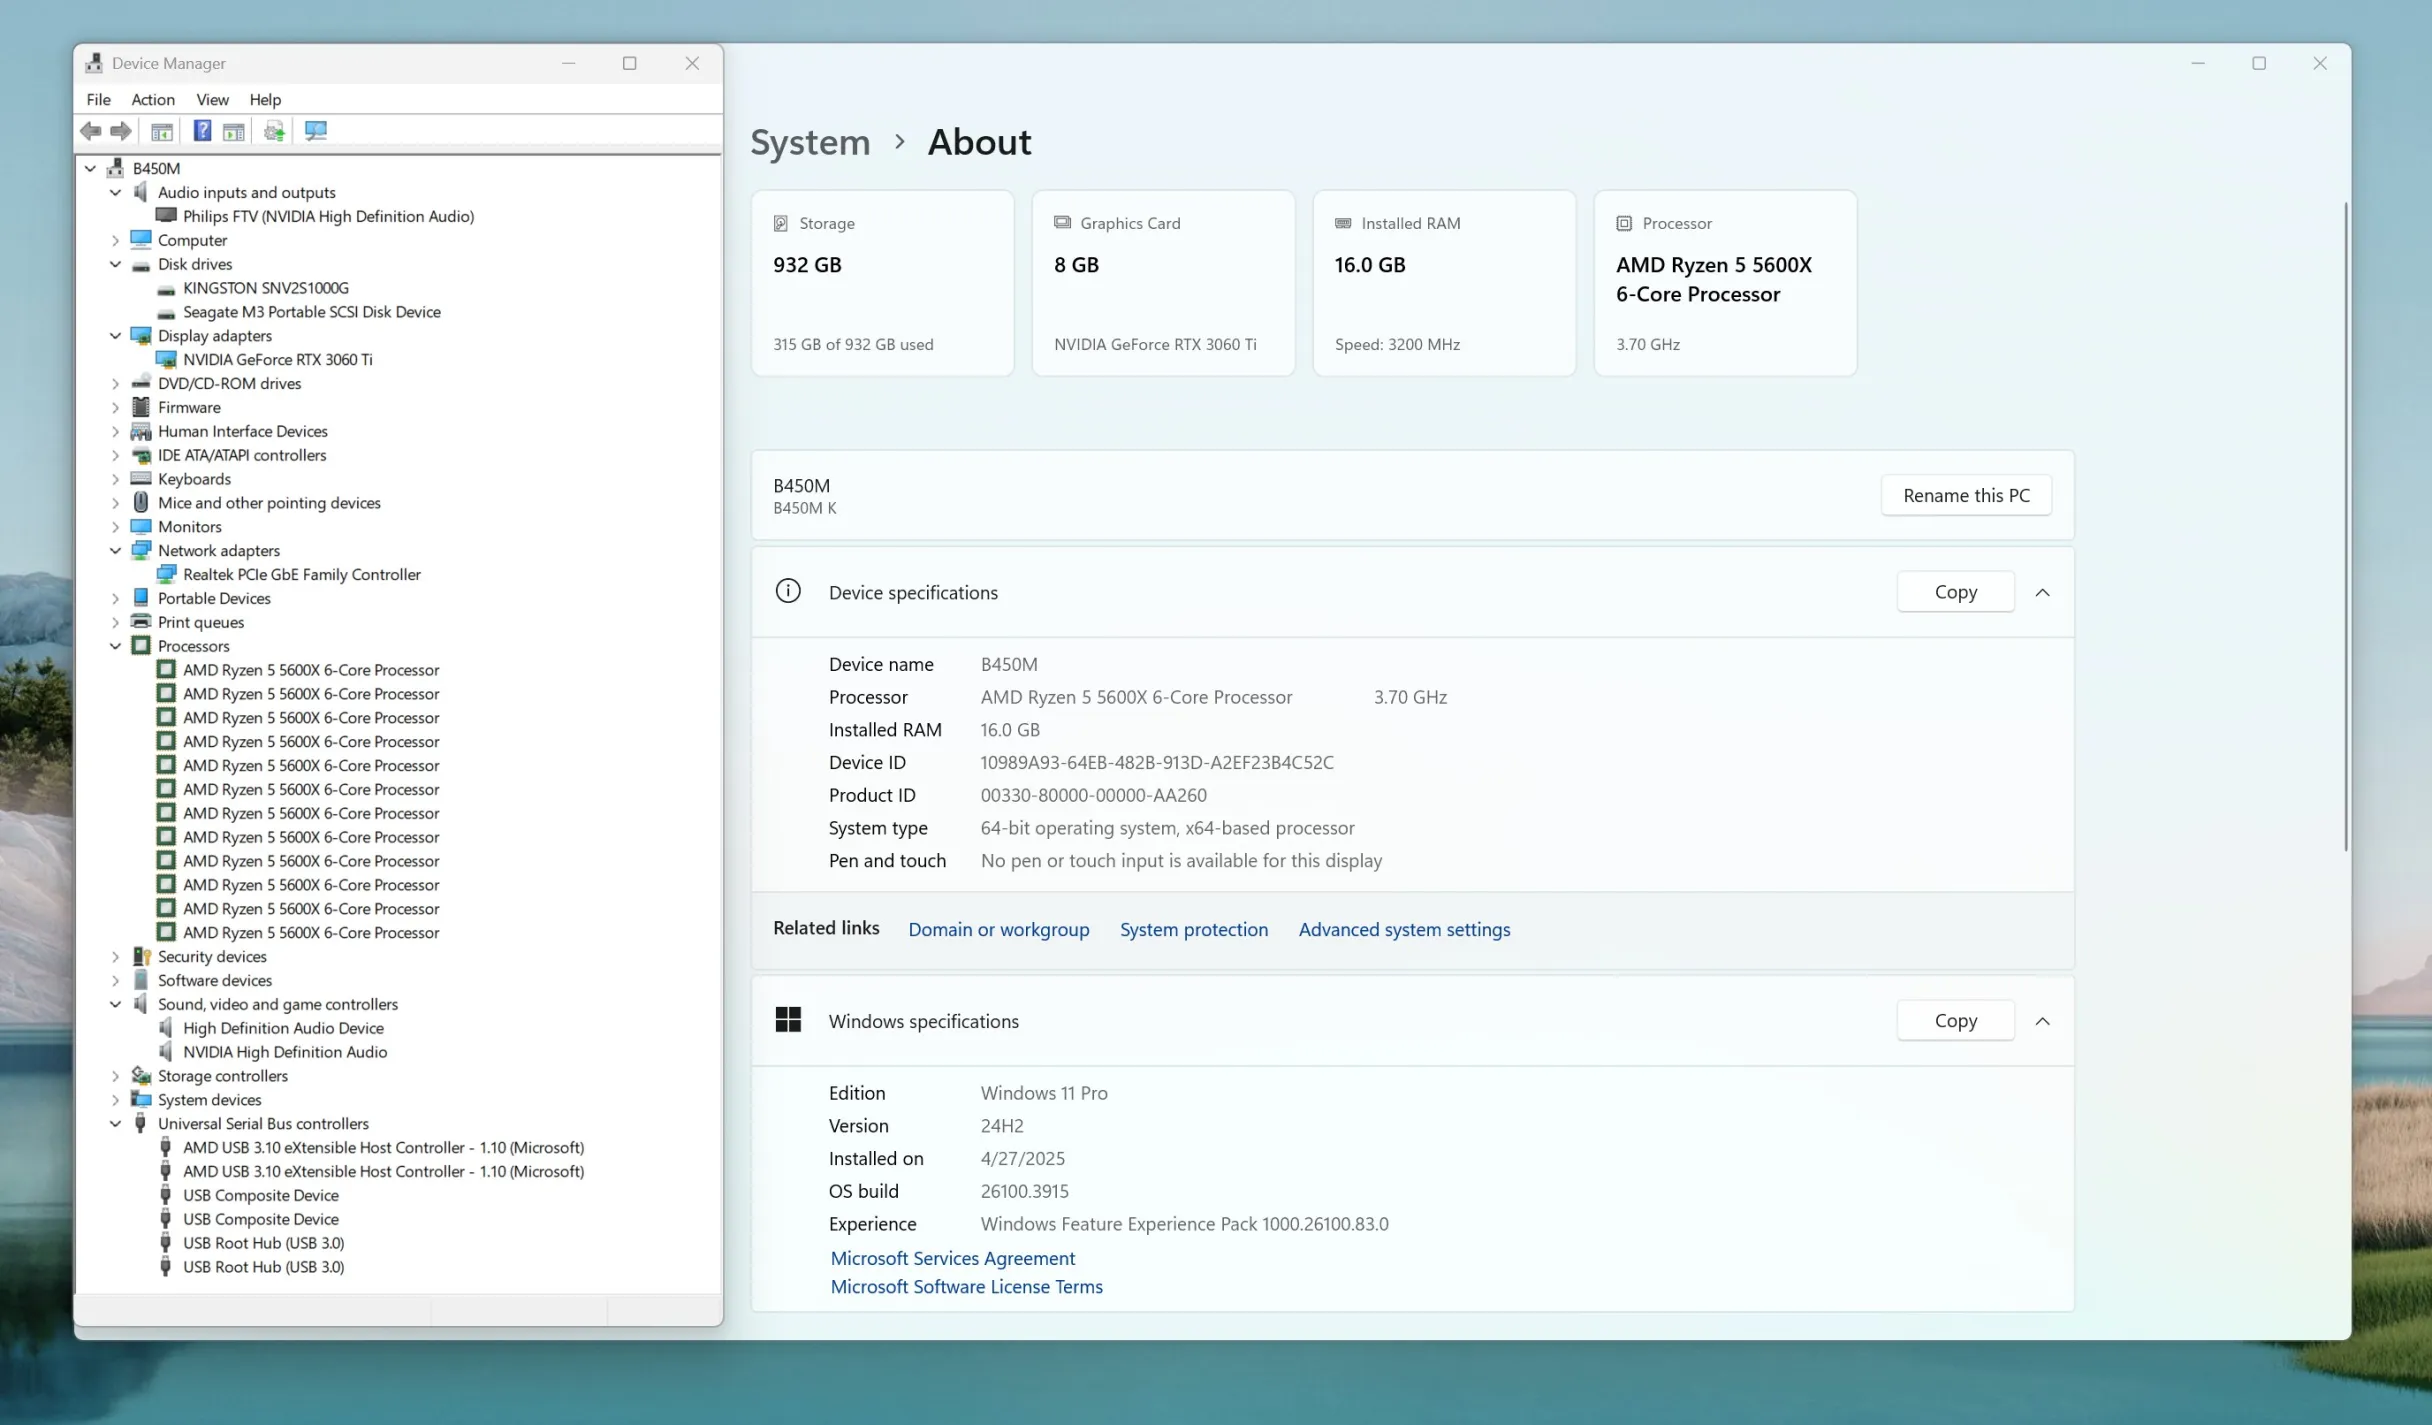2432x1425 pixels.
Task: Open System protection link
Action: click(1193, 929)
